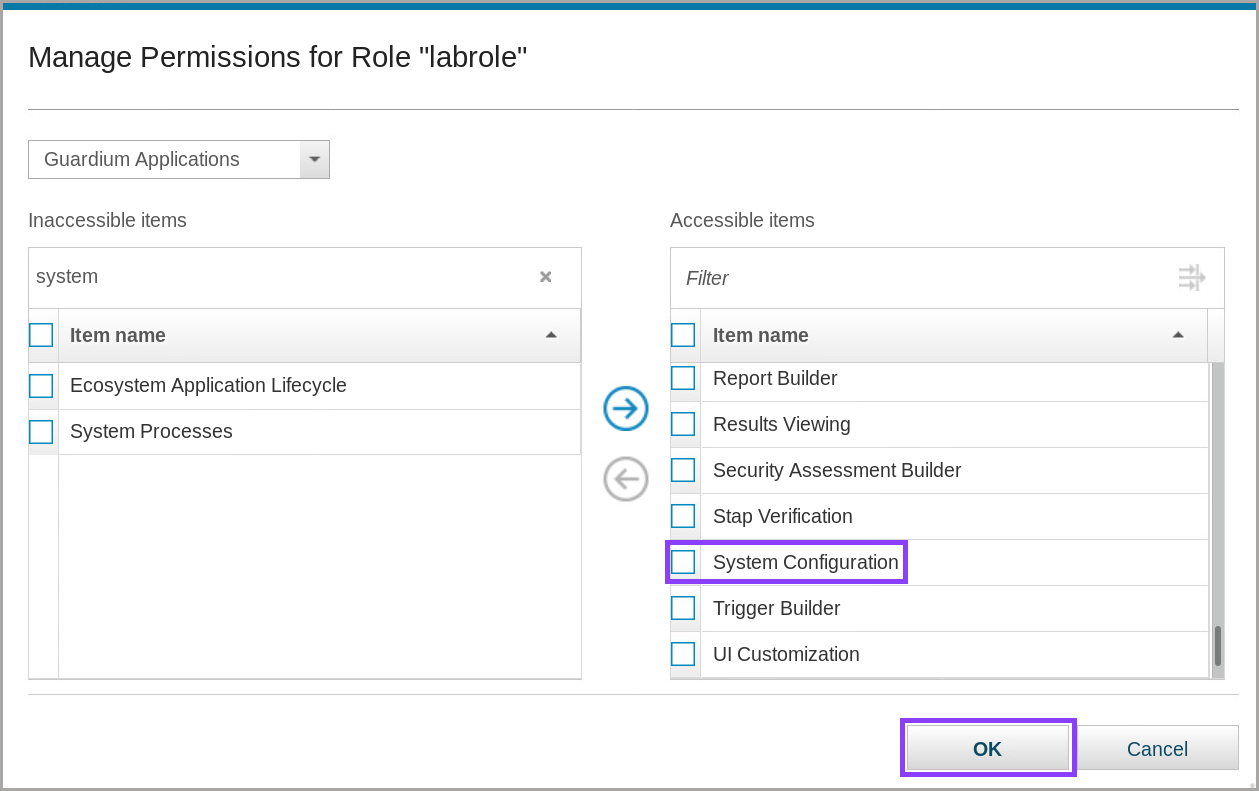Click the 'Results Viewing' row text
Viewport: 1259px width, 791px height.
[x=782, y=424]
